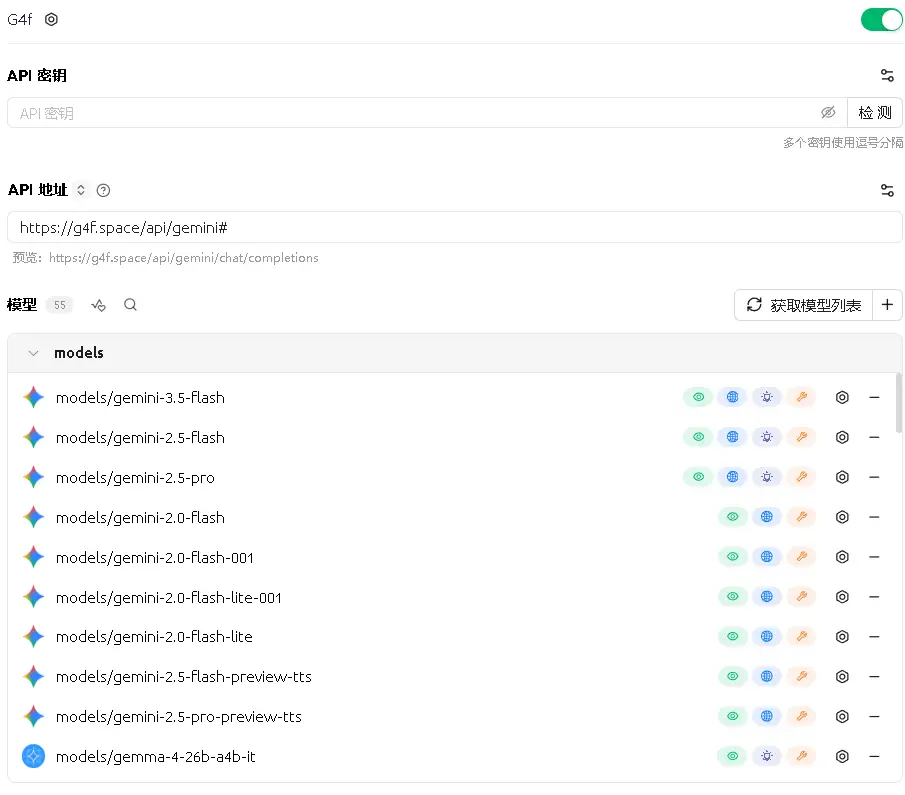This screenshot has height=795, width=905.
Task: Open API address help question icon
Action: pos(103,190)
